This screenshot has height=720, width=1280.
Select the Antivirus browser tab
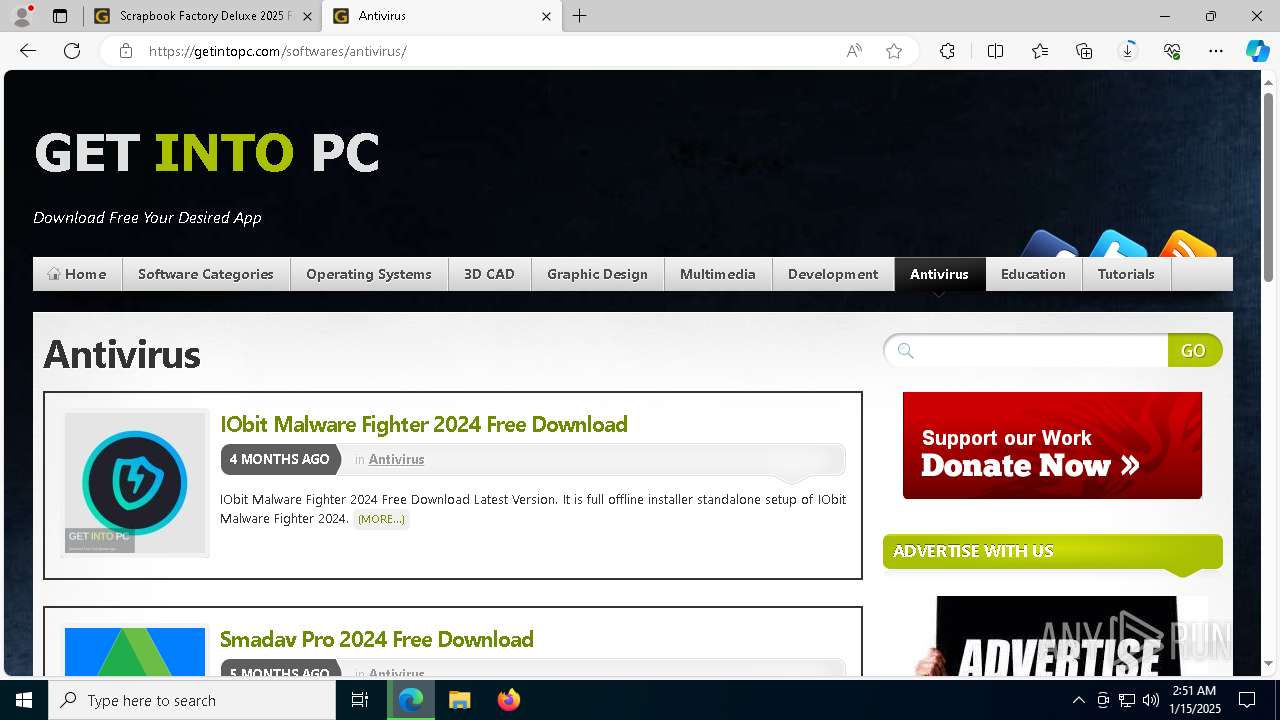click(x=442, y=16)
